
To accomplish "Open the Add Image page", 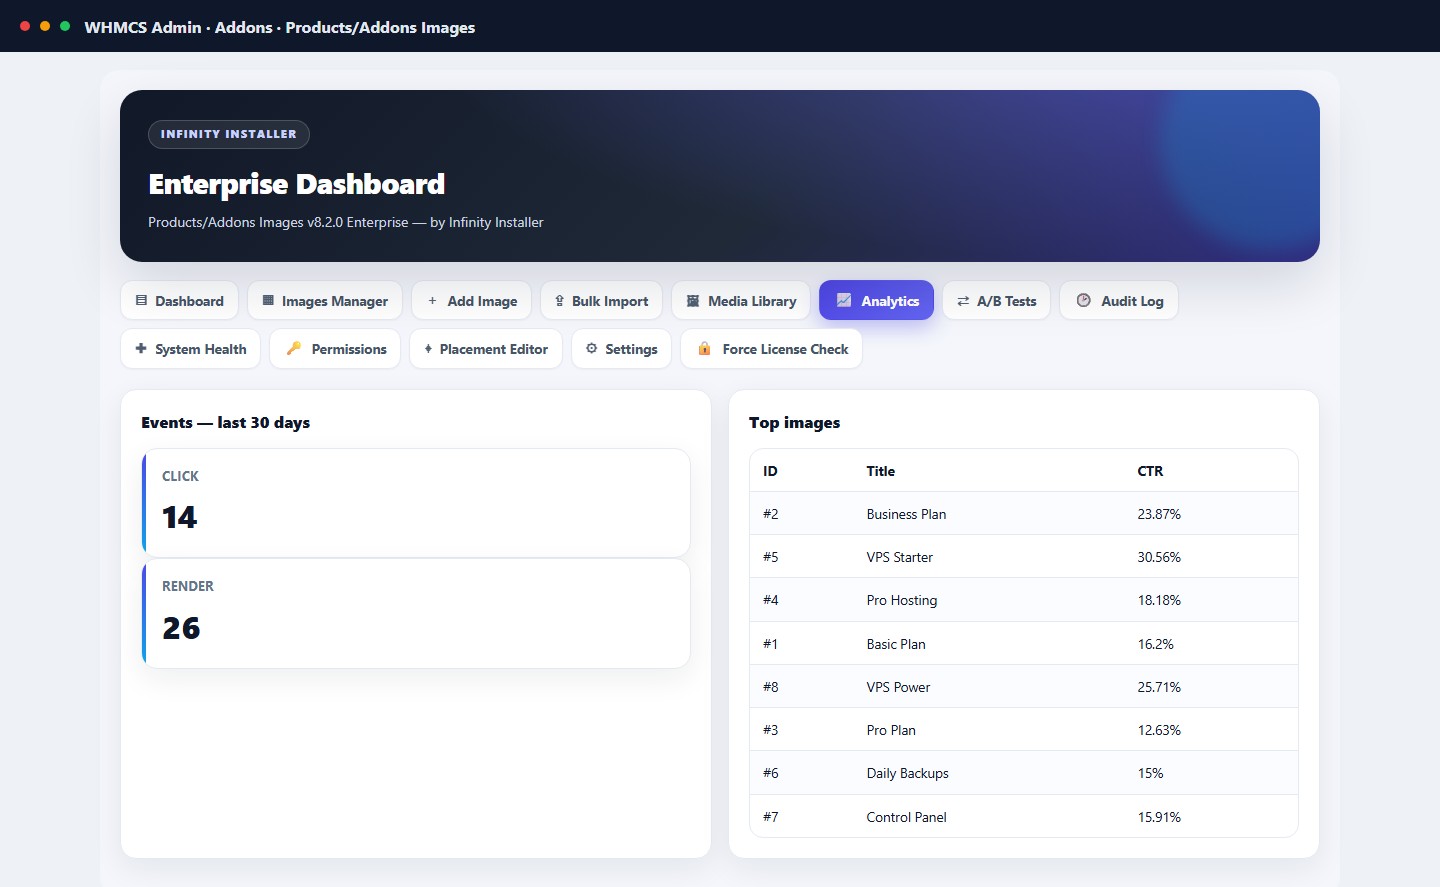I will (x=471, y=301).
